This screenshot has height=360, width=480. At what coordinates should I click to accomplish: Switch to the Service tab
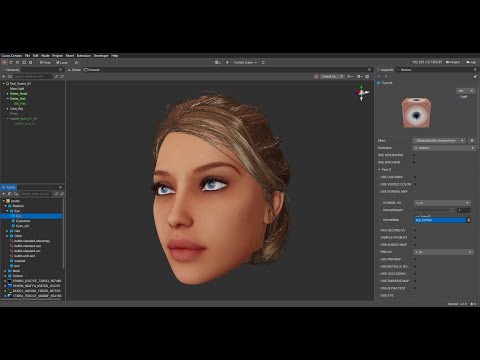click(x=404, y=70)
